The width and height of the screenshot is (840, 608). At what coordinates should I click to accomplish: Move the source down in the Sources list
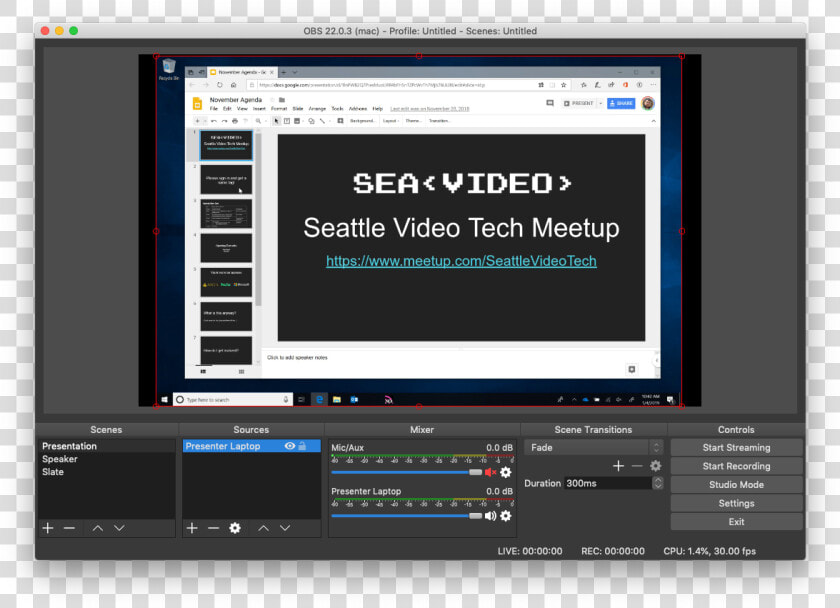coord(285,528)
